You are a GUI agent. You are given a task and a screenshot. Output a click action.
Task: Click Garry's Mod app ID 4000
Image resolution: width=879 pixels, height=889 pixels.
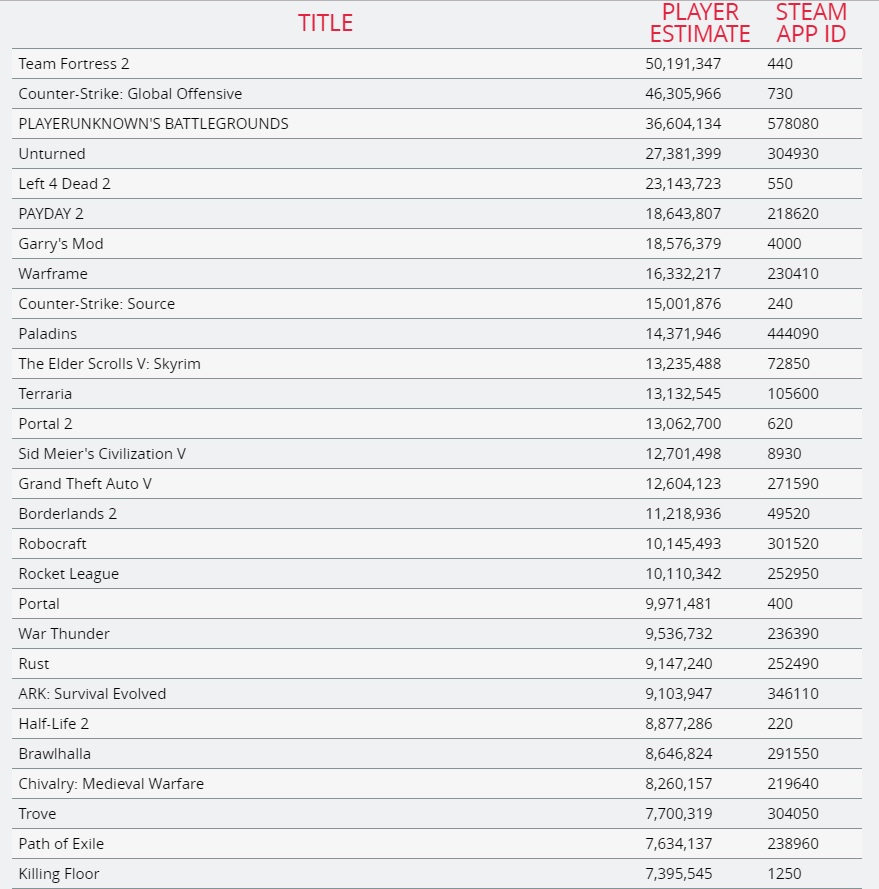(x=784, y=244)
